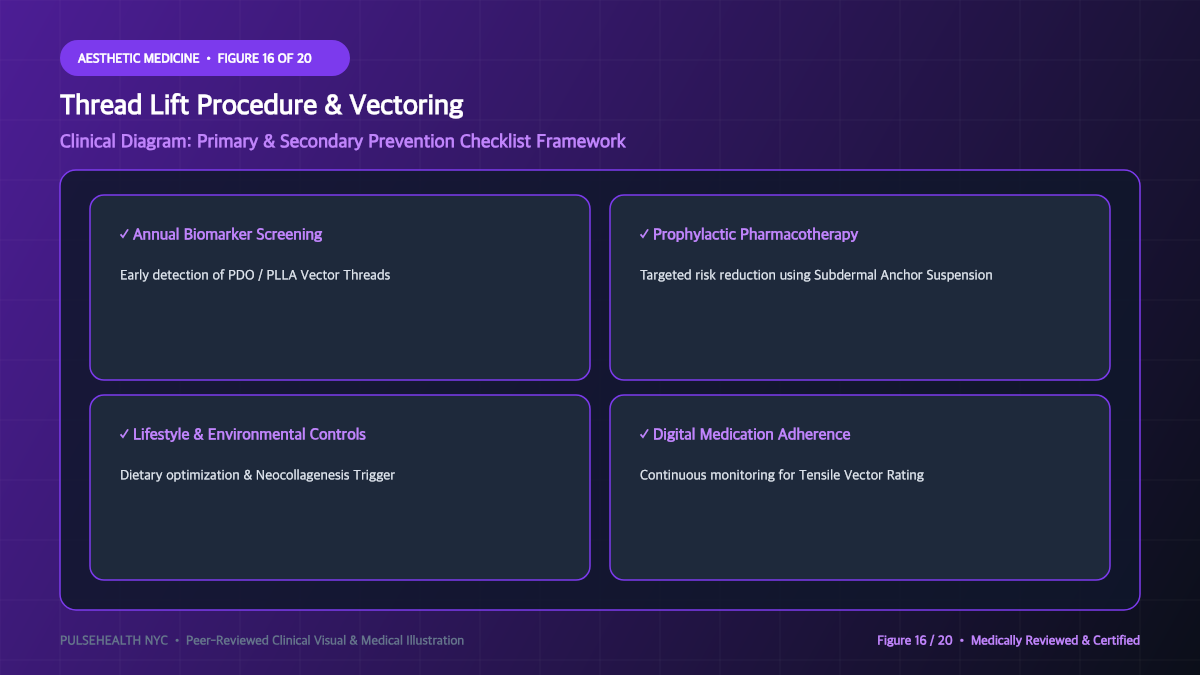Screen dimensions: 1200x675
Task: Select the Annual Biomarker Screening heading
Action: coord(221,234)
